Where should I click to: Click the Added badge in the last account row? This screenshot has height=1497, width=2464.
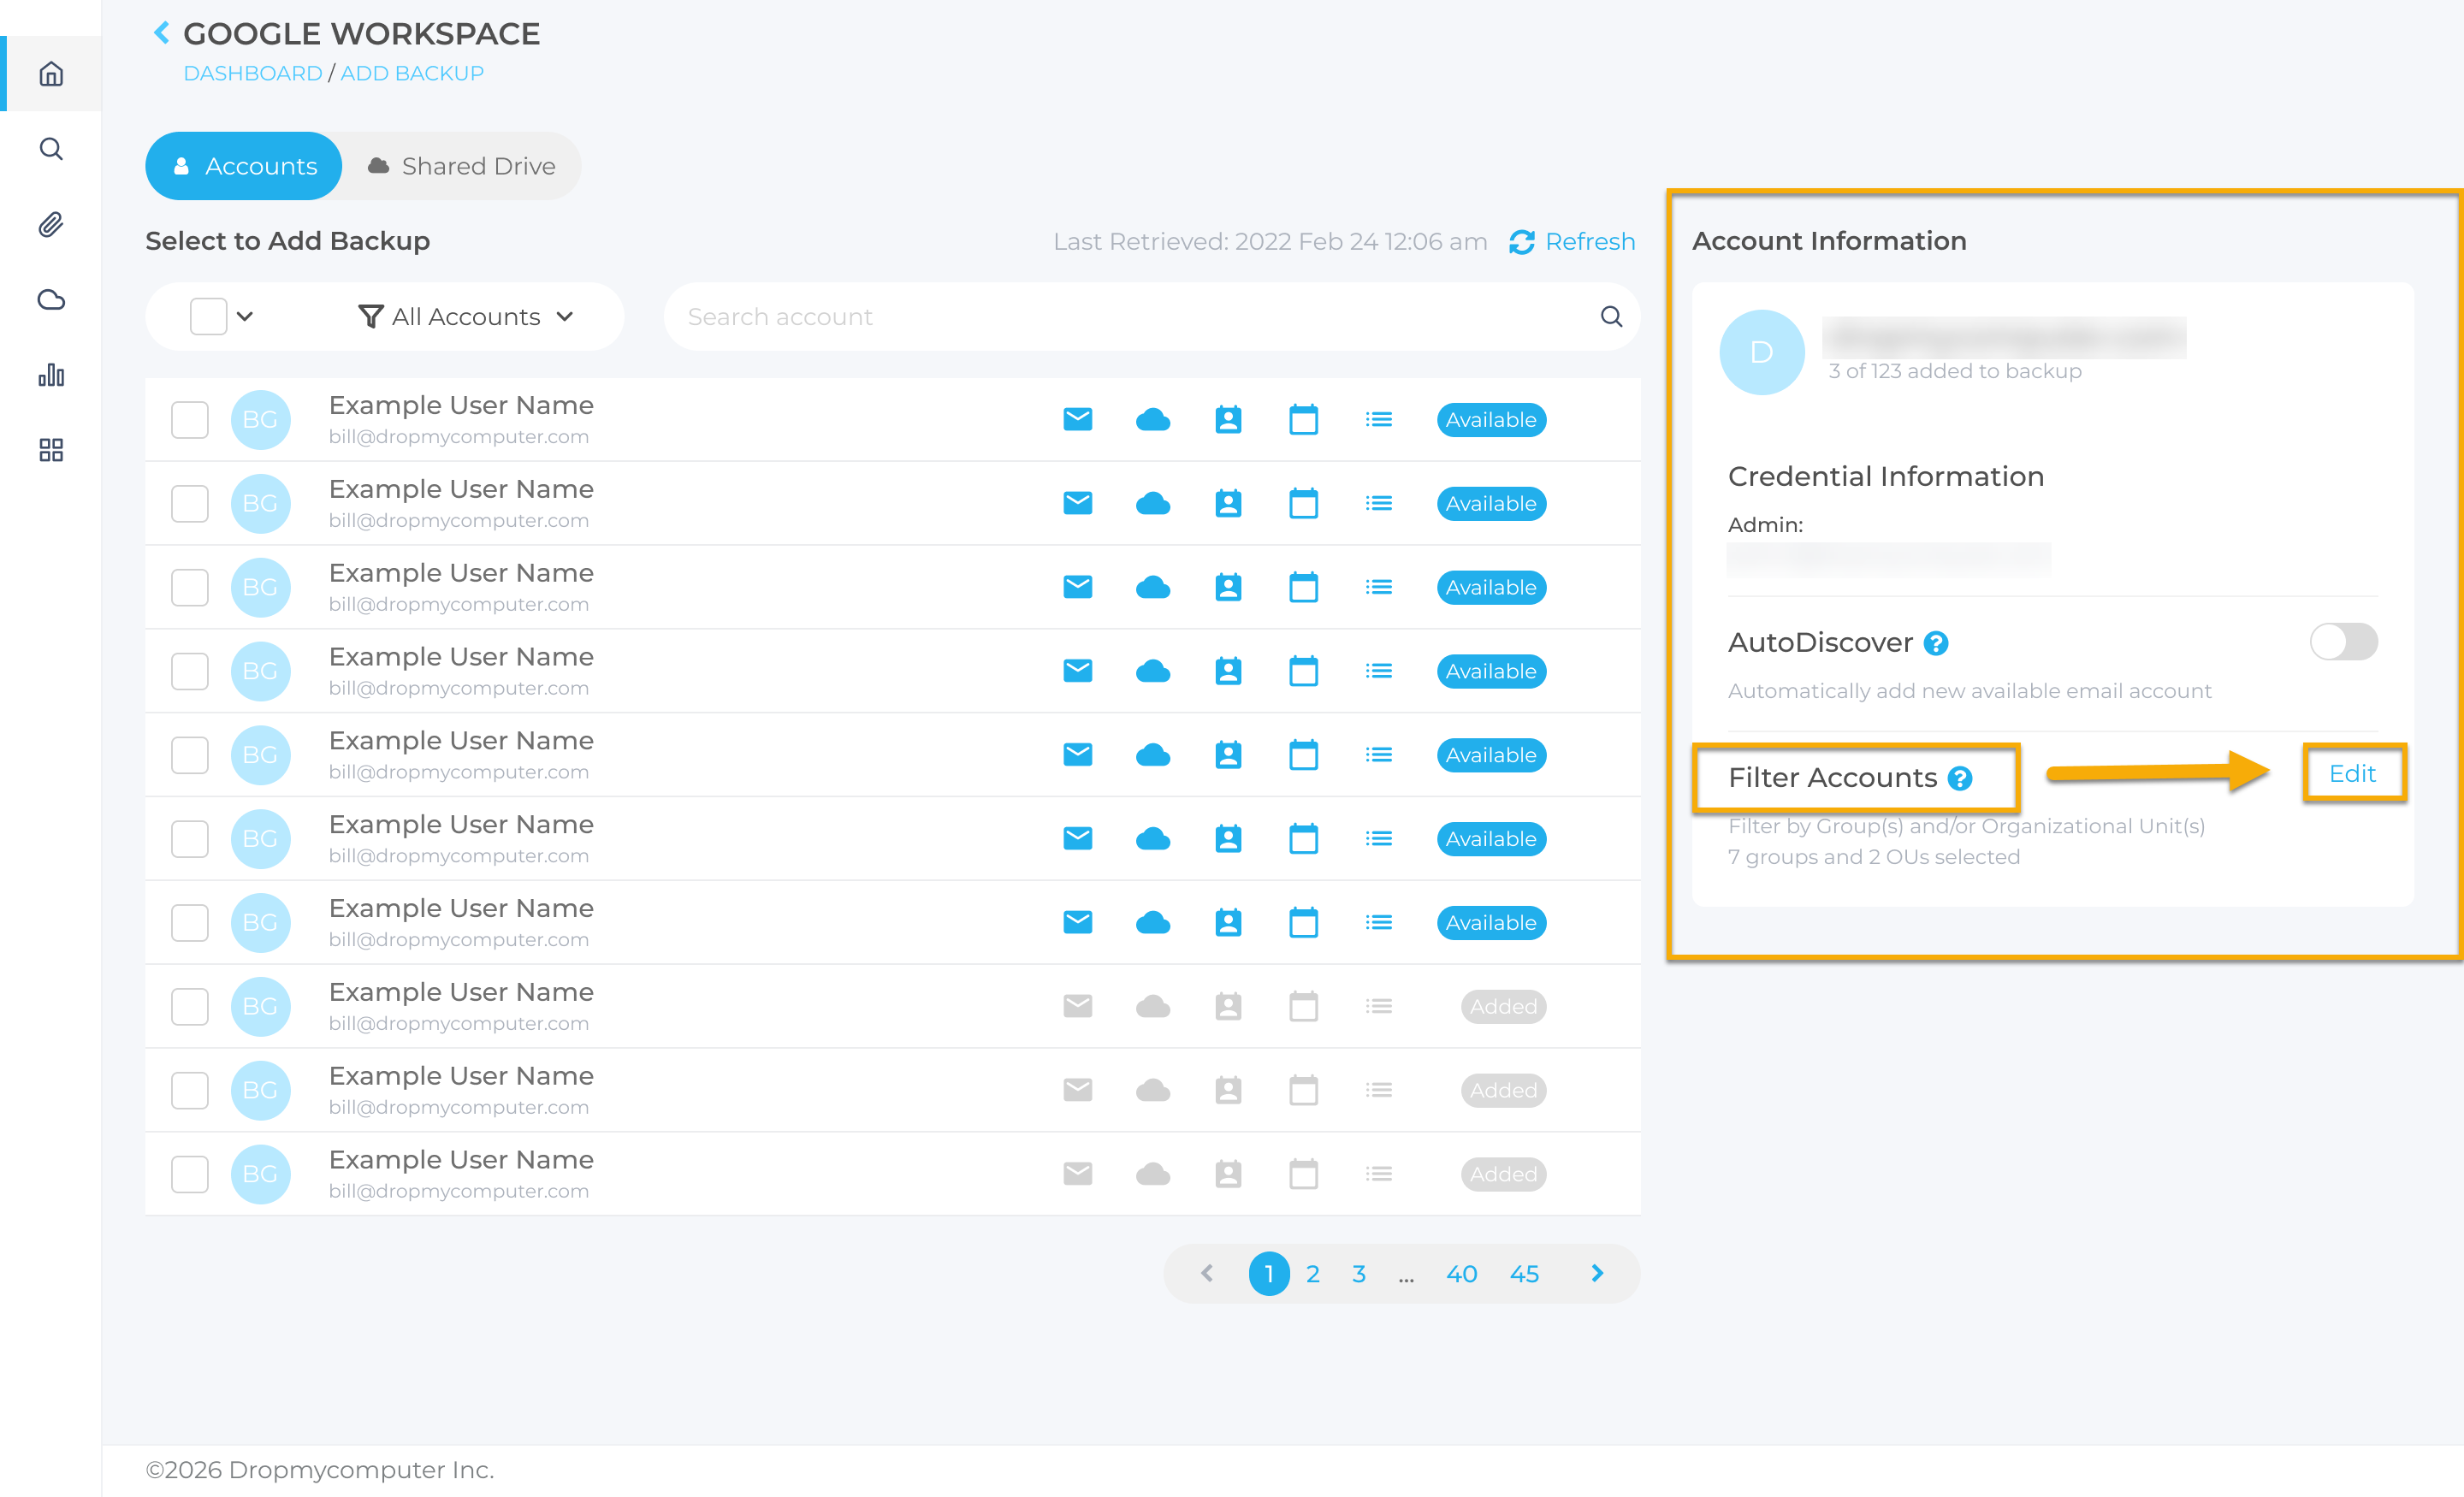pyautogui.click(x=1503, y=1173)
